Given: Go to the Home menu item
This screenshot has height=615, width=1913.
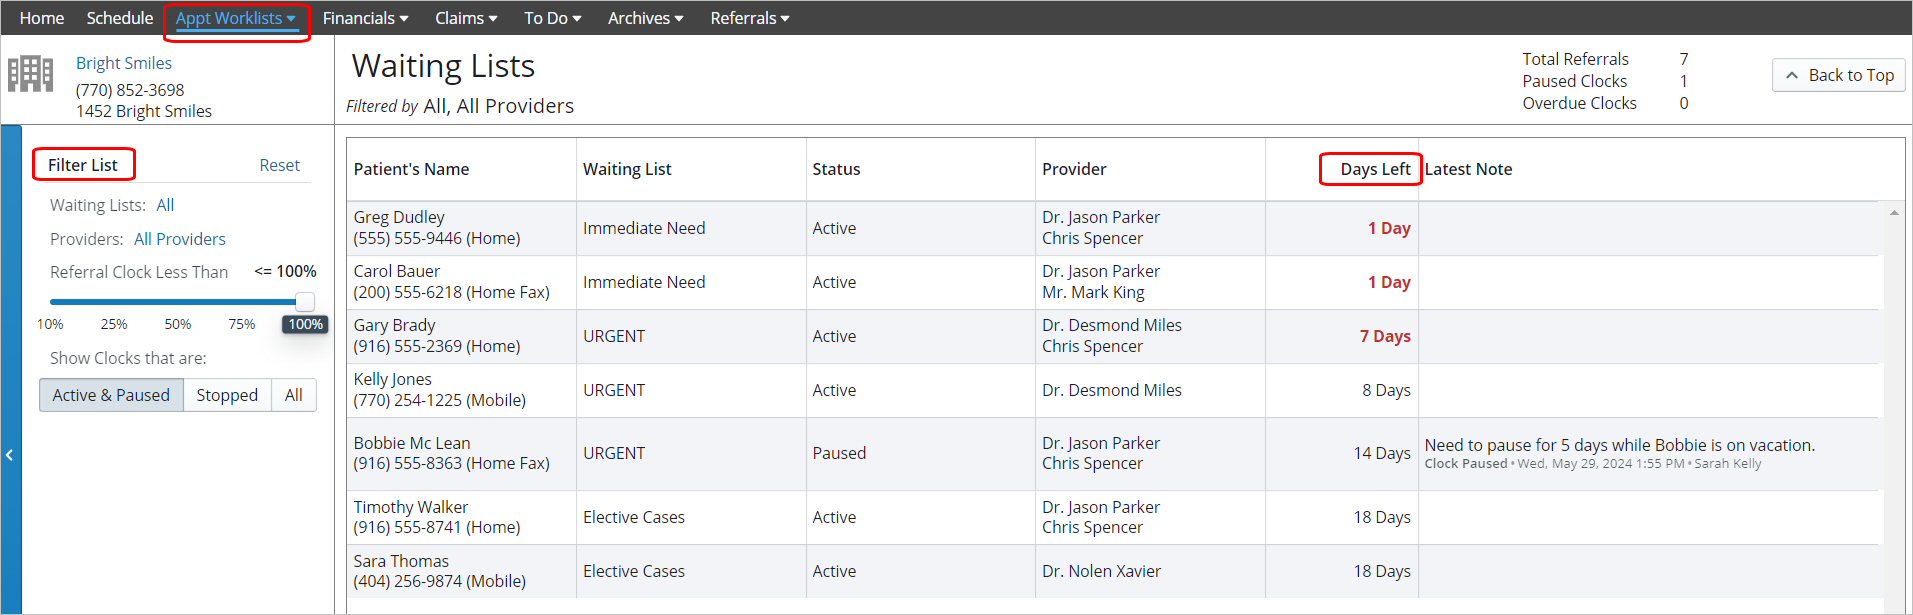Looking at the screenshot, I should (x=42, y=18).
